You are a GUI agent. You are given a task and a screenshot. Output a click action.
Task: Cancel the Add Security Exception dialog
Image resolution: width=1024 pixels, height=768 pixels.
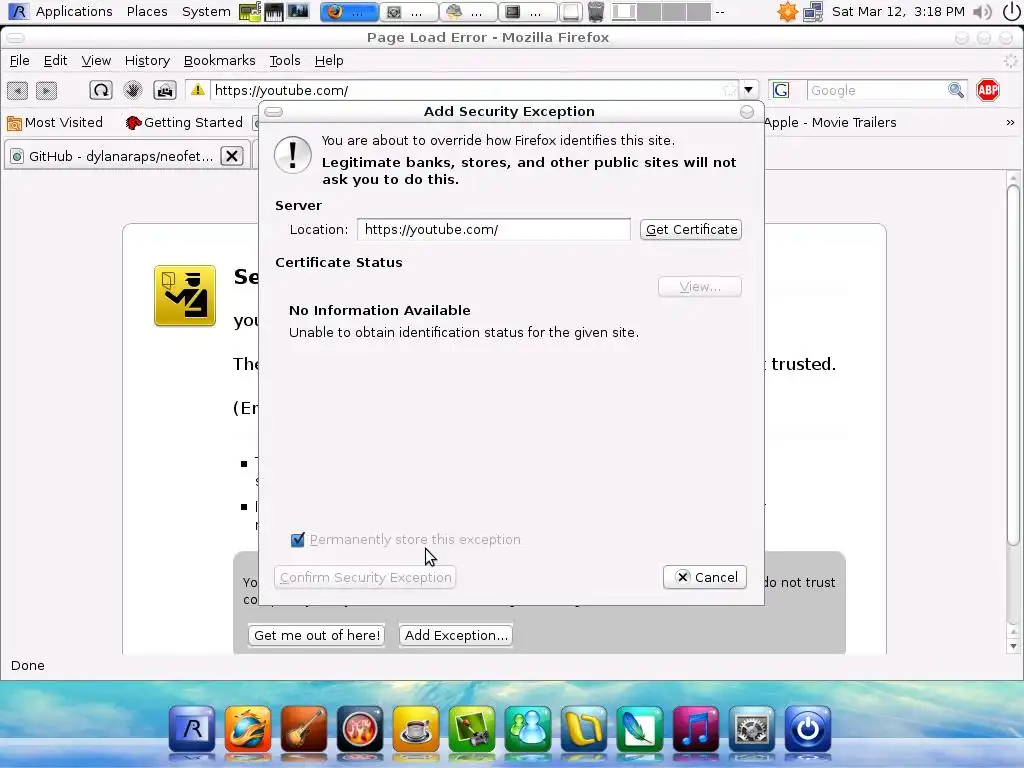click(x=705, y=577)
